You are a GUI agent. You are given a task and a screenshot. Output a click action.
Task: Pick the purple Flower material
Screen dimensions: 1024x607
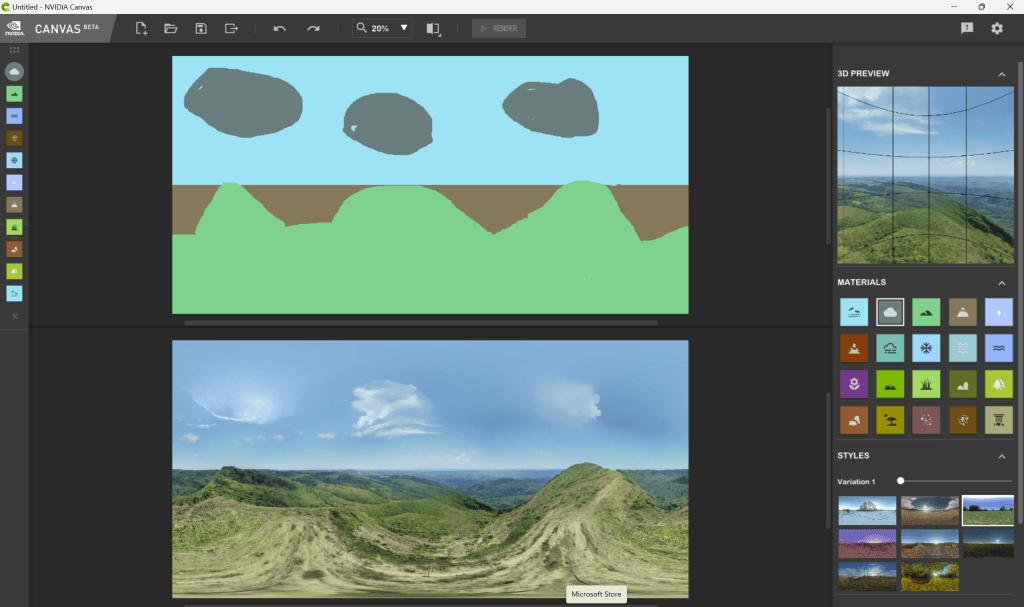pyautogui.click(x=854, y=384)
